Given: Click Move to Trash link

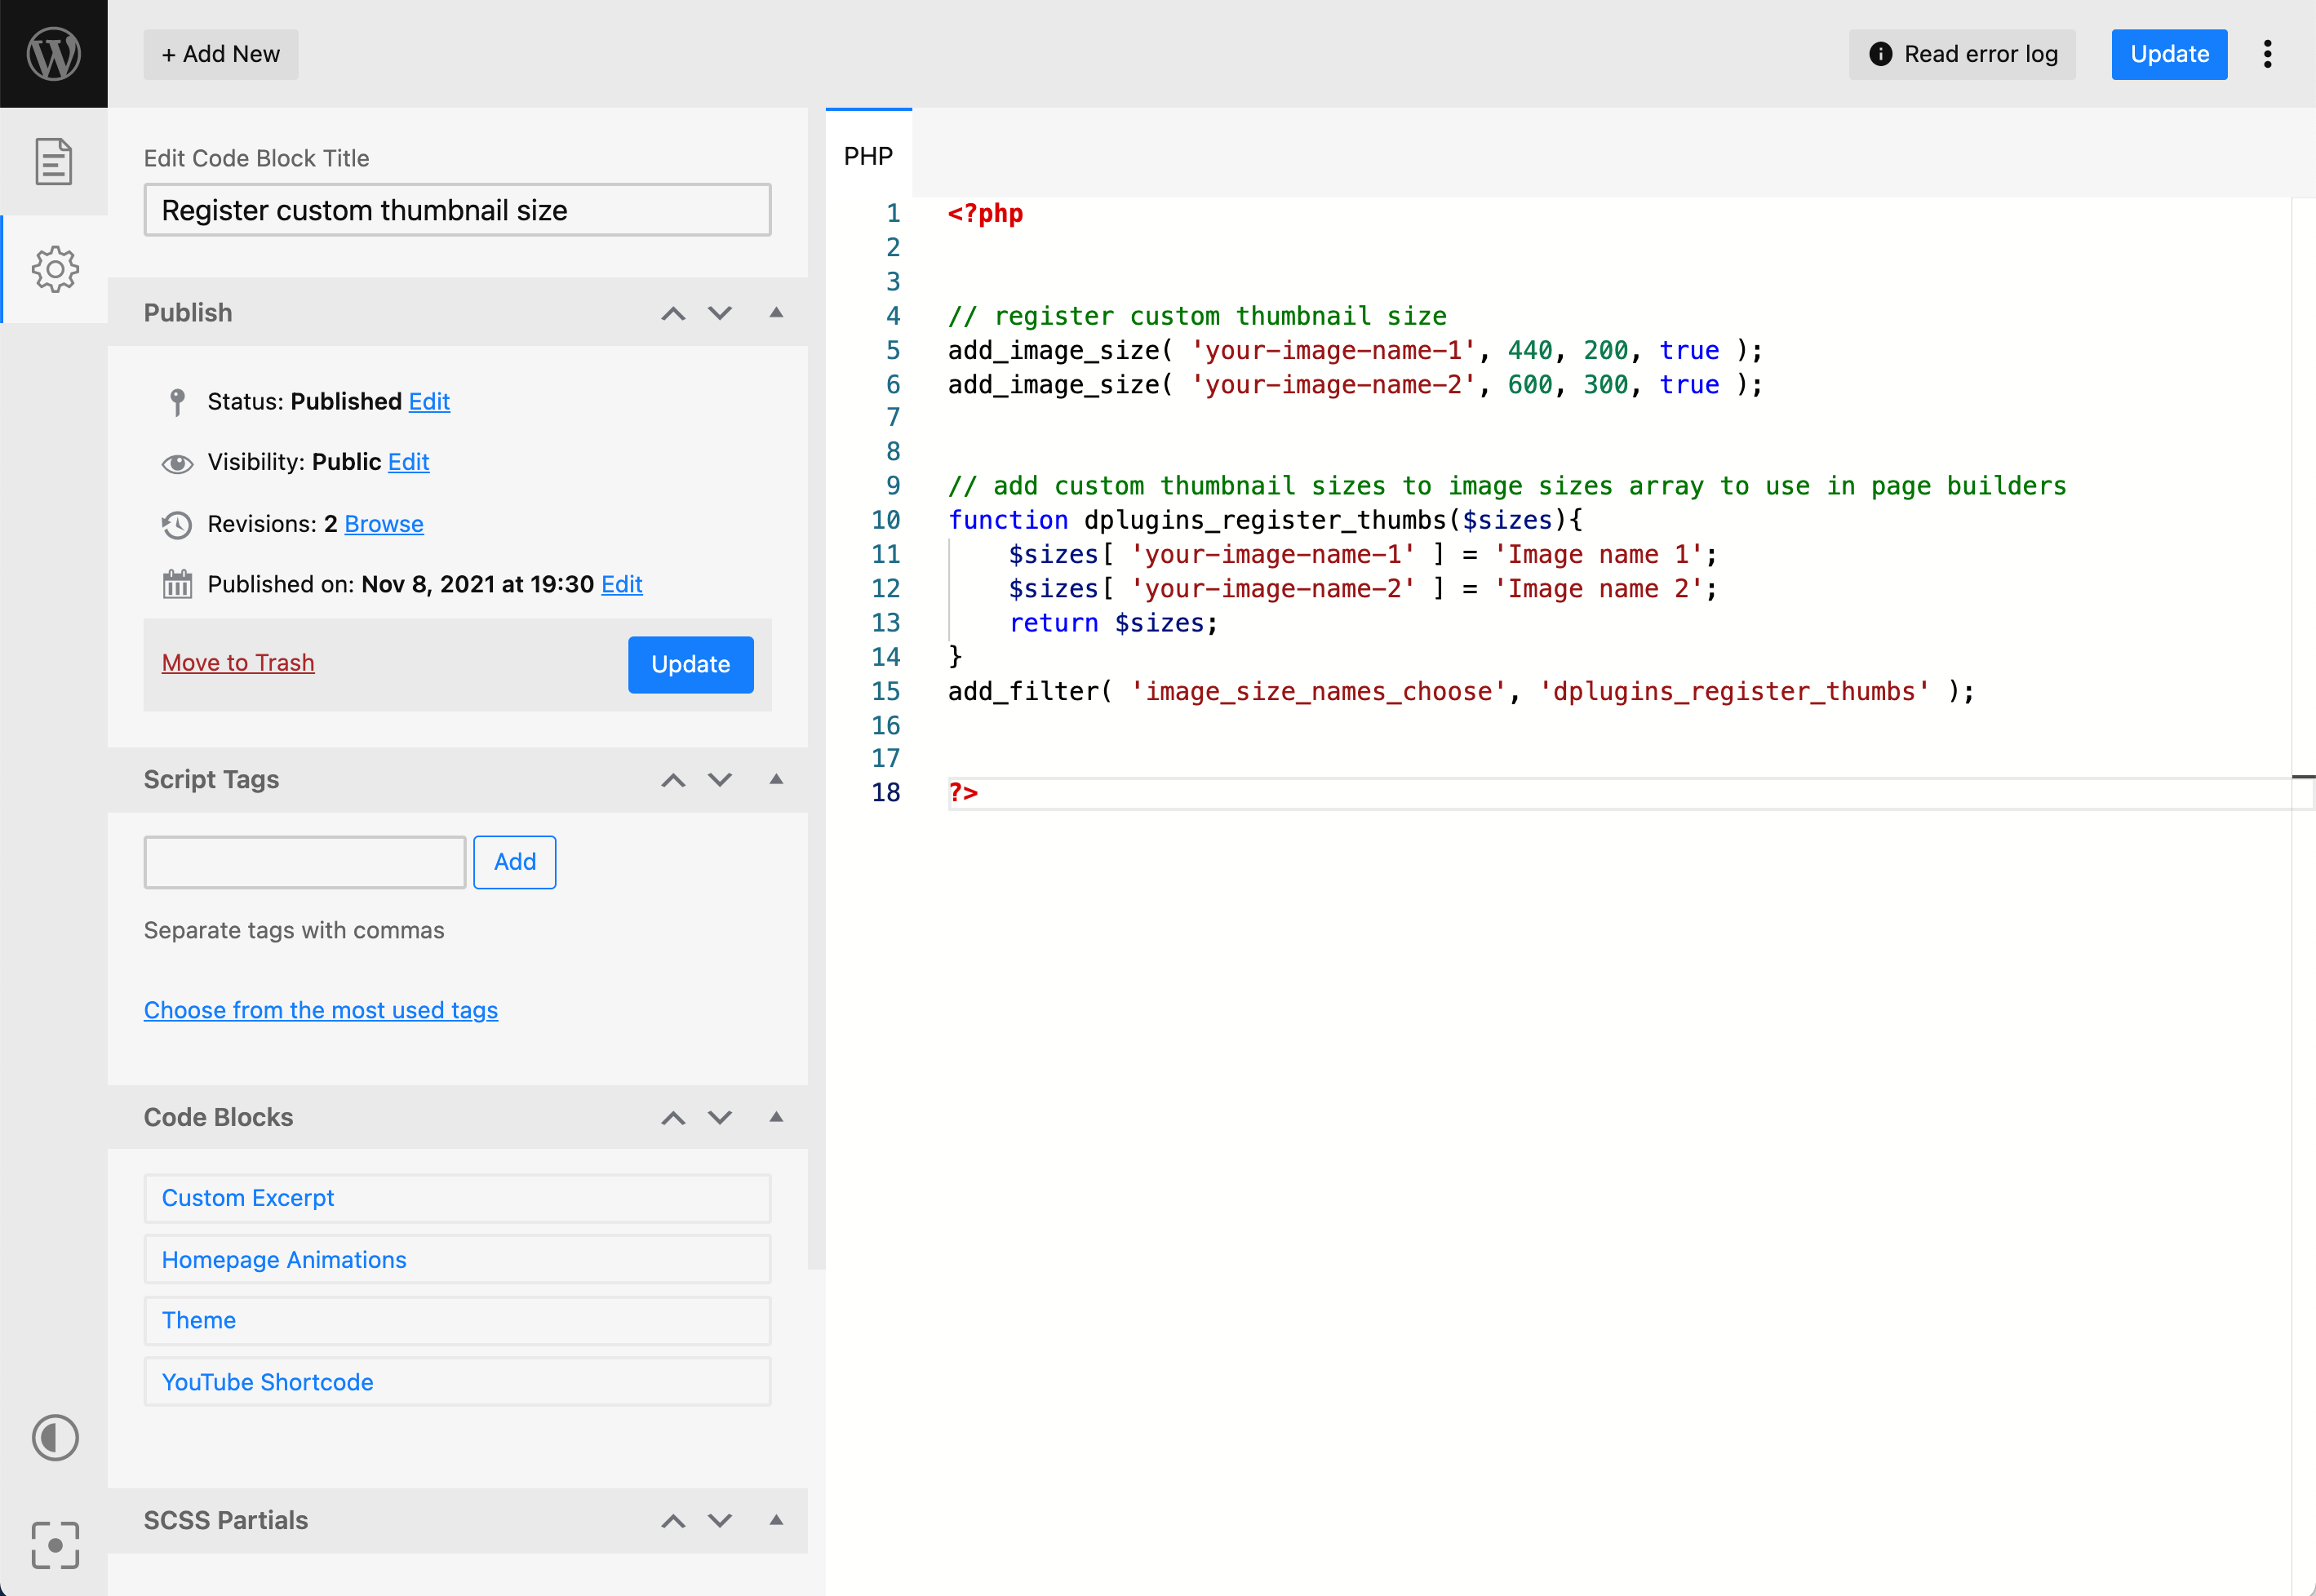Looking at the screenshot, I should [238, 662].
